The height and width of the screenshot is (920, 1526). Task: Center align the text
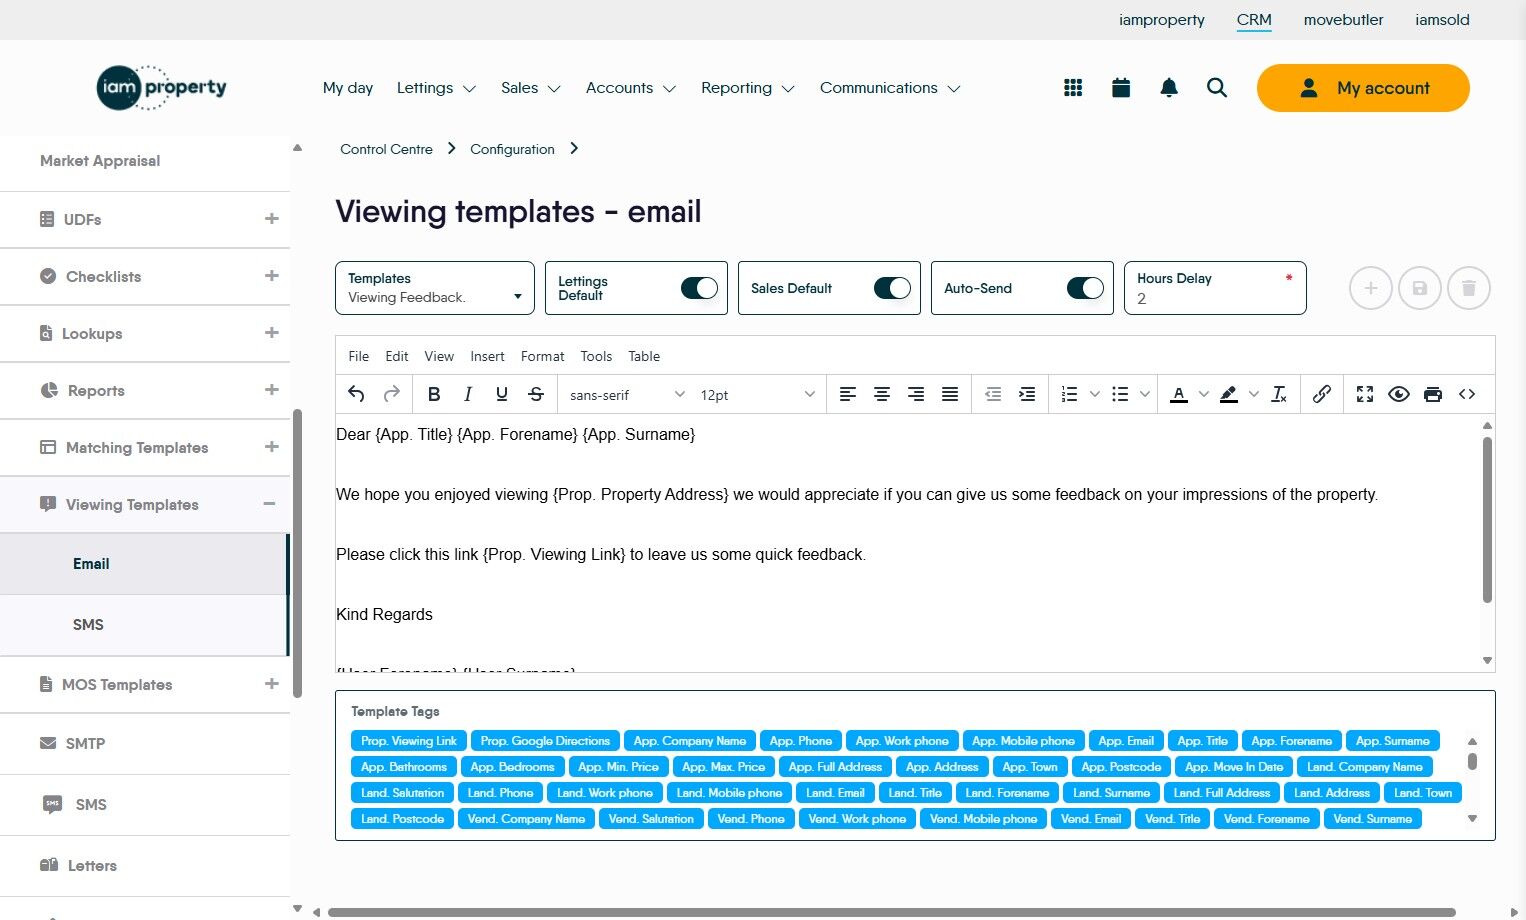pos(882,394)
